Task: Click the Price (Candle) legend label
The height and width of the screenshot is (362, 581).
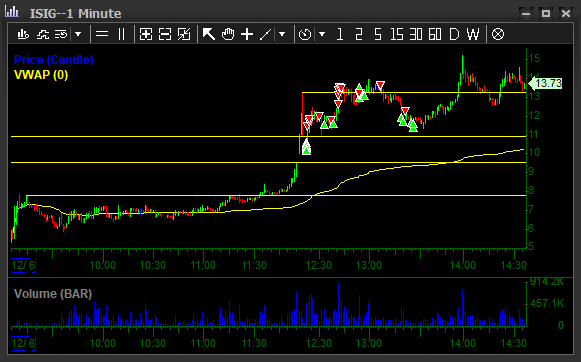Action: [x=53, y=60]
